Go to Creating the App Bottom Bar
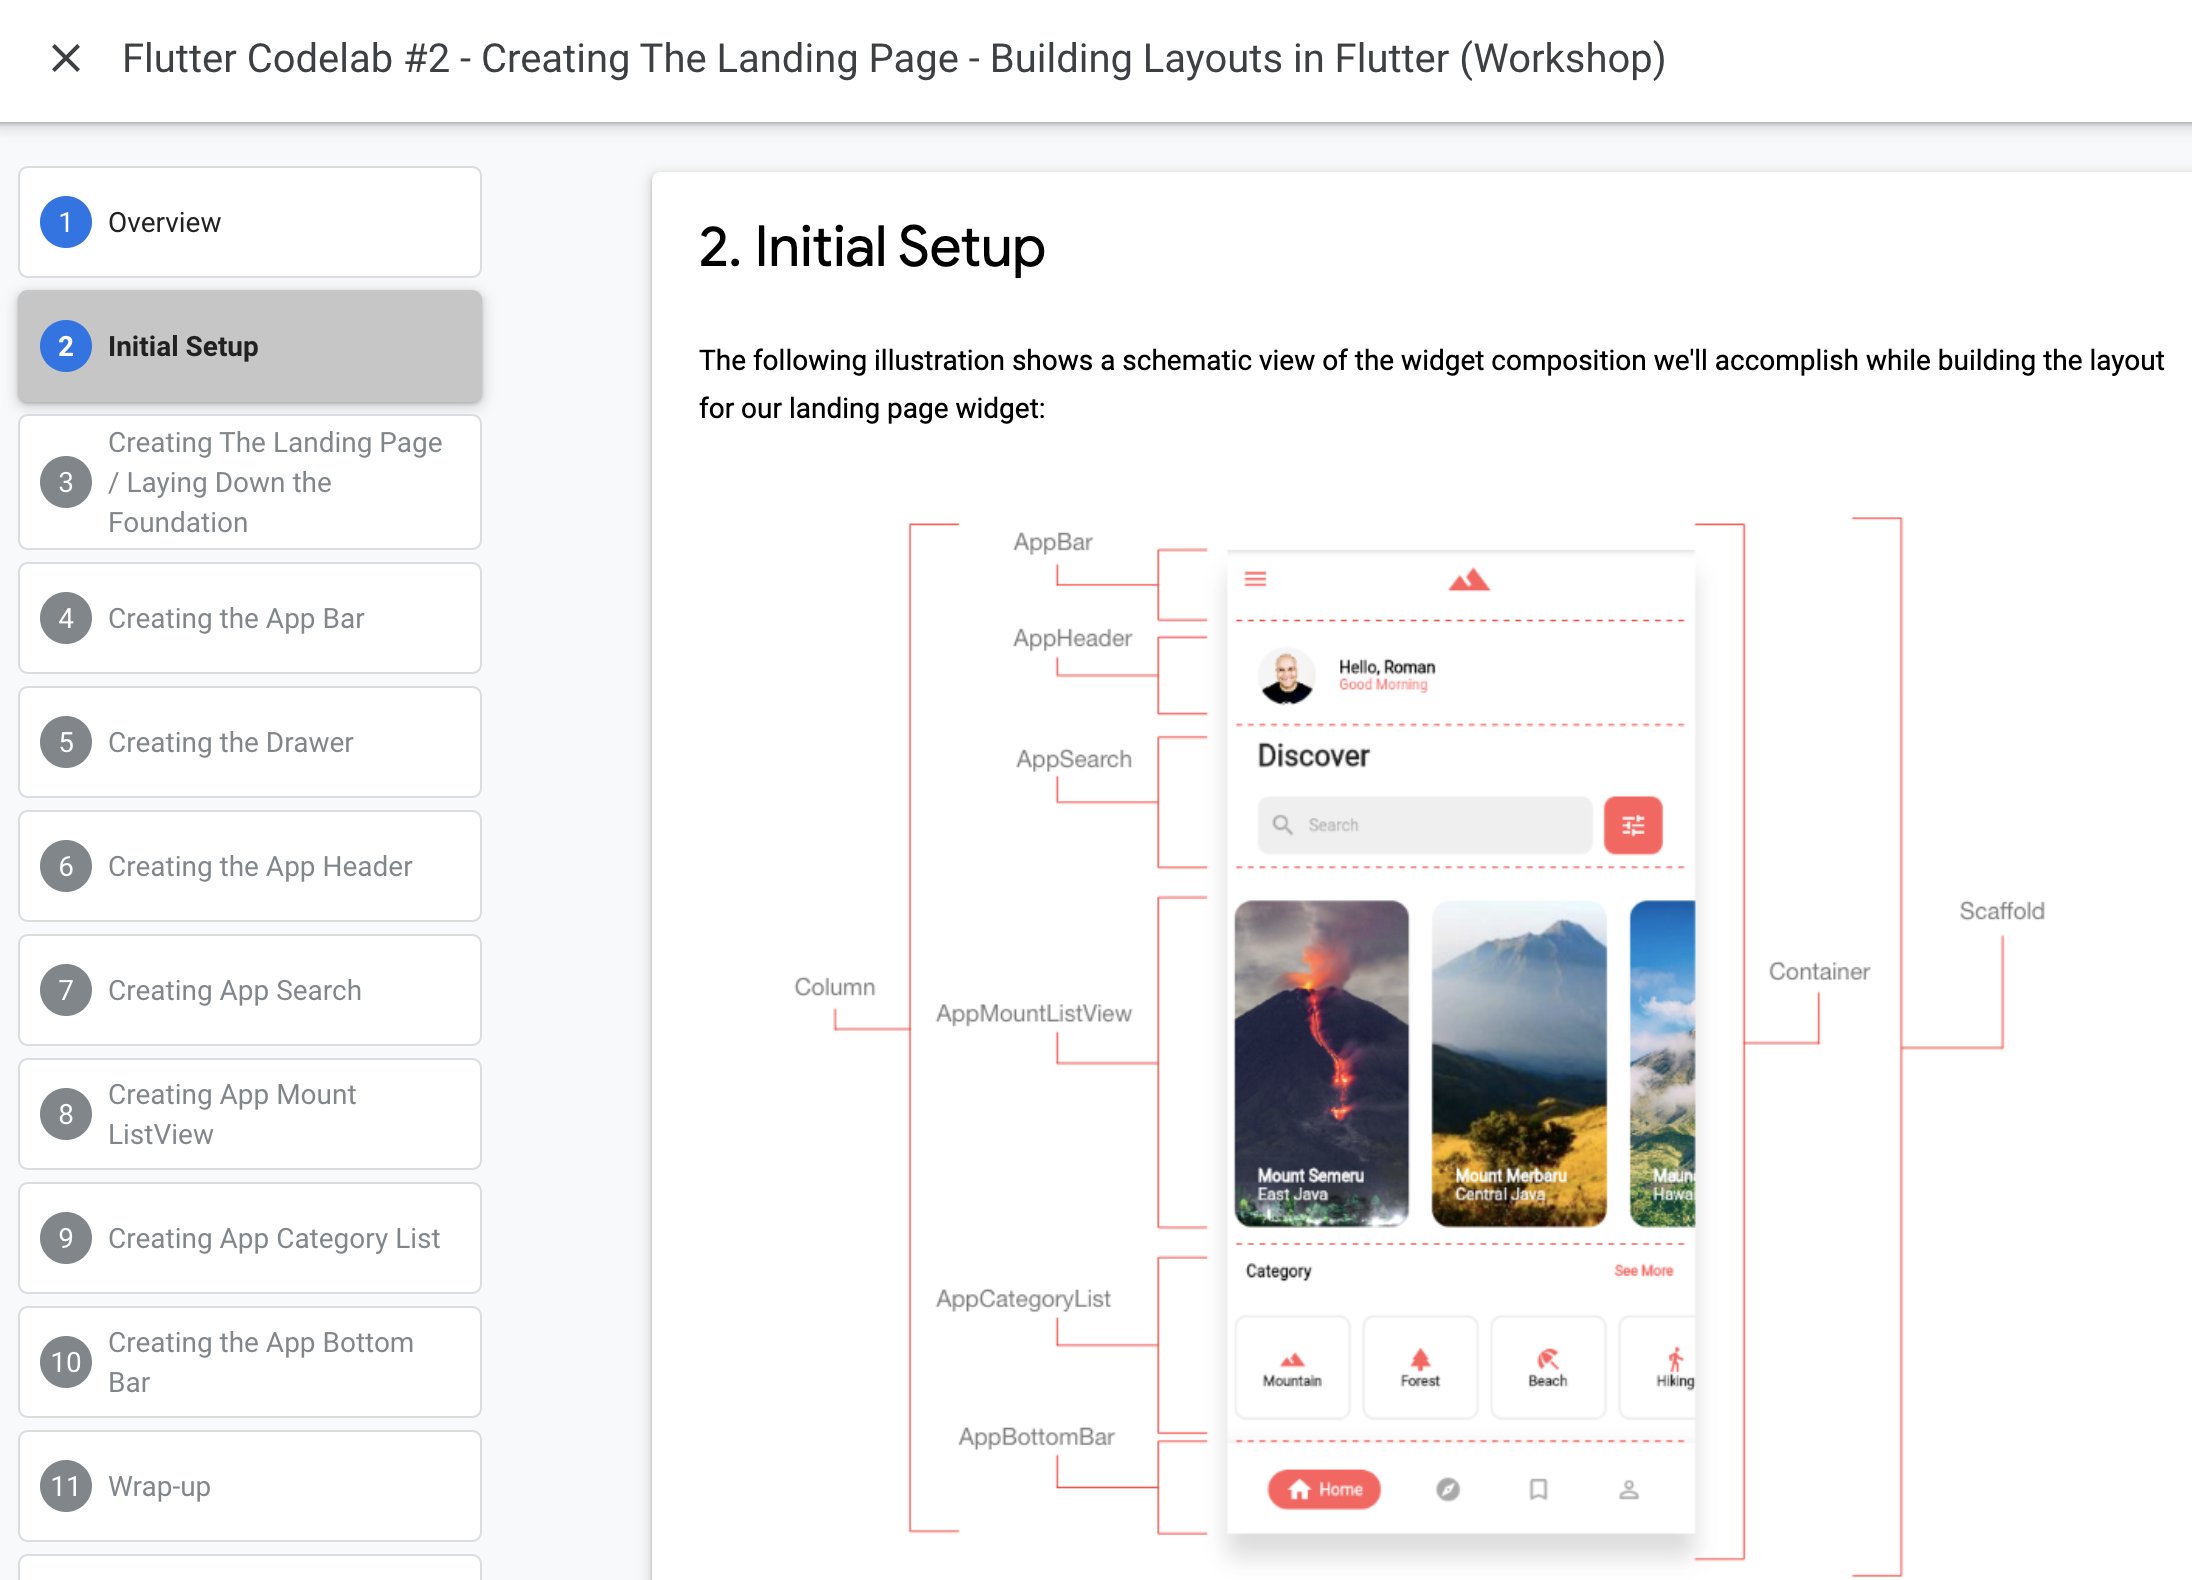The height and width of the screenshot is (1580, 2192). point(250,1362)
